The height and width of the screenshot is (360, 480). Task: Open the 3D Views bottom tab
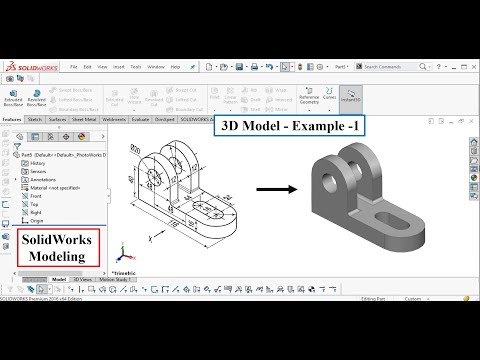[x=82, y=279]
